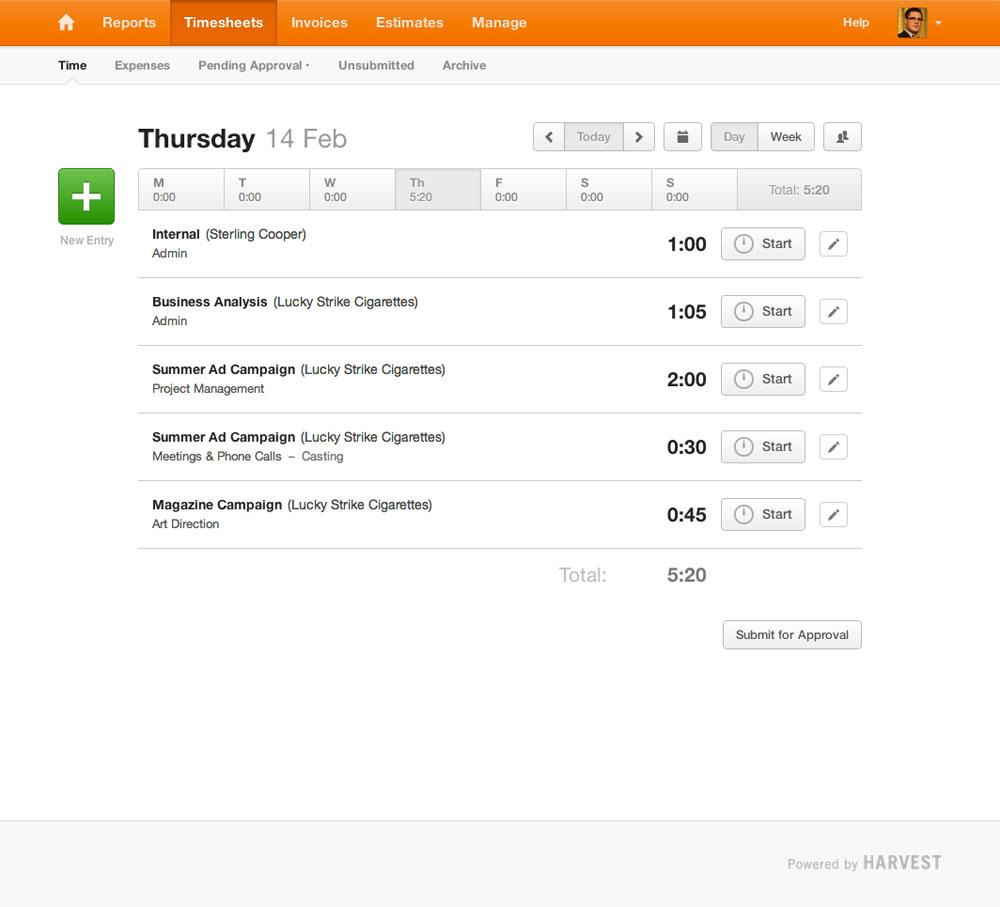
Task: Go to next day with right arrow
Action: point(639,137)
